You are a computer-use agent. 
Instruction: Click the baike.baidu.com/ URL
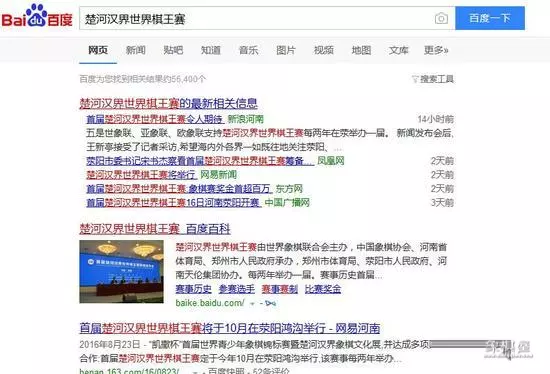pyautogui.click(x=210, y=303)
